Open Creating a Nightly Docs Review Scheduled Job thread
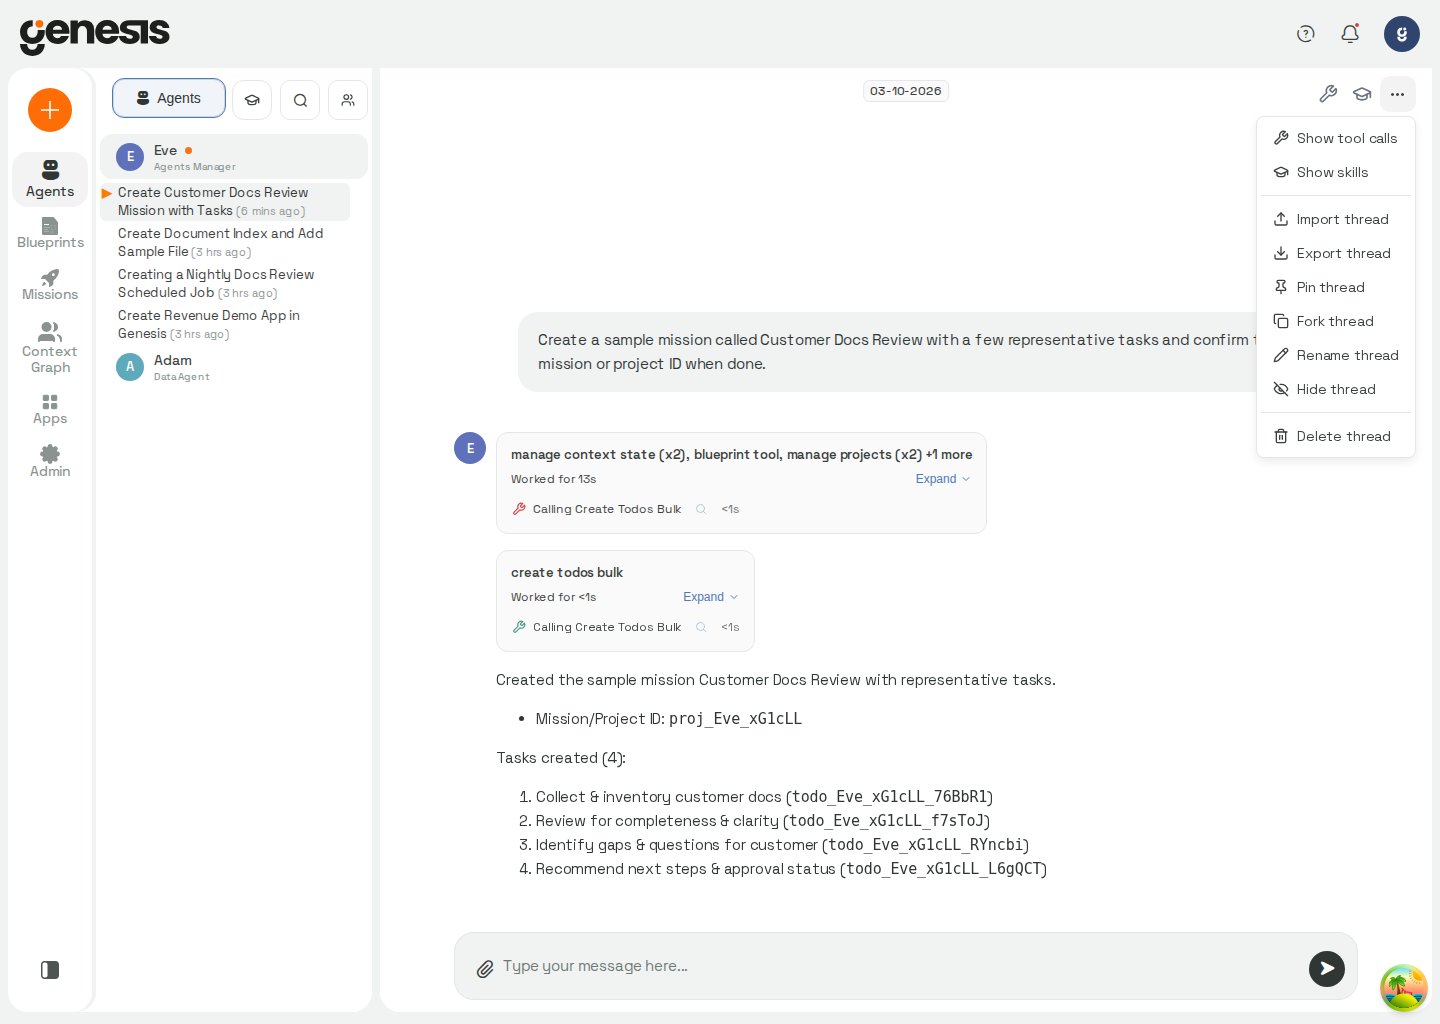1440x1024 pixels. click(225, 283)
